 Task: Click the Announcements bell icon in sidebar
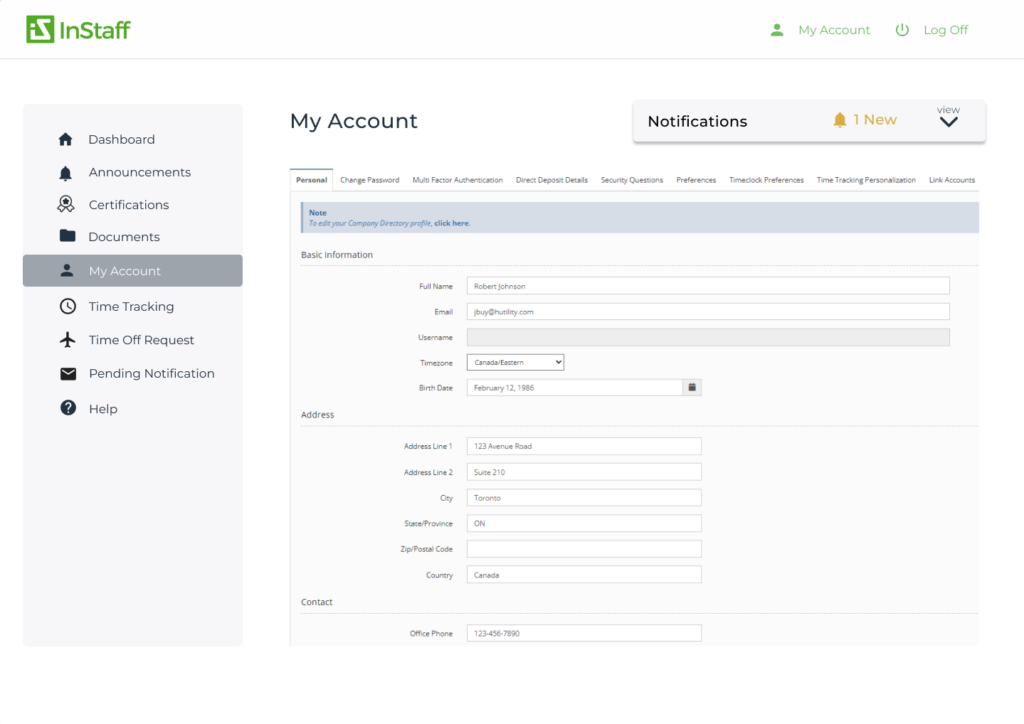pos(65,173)
